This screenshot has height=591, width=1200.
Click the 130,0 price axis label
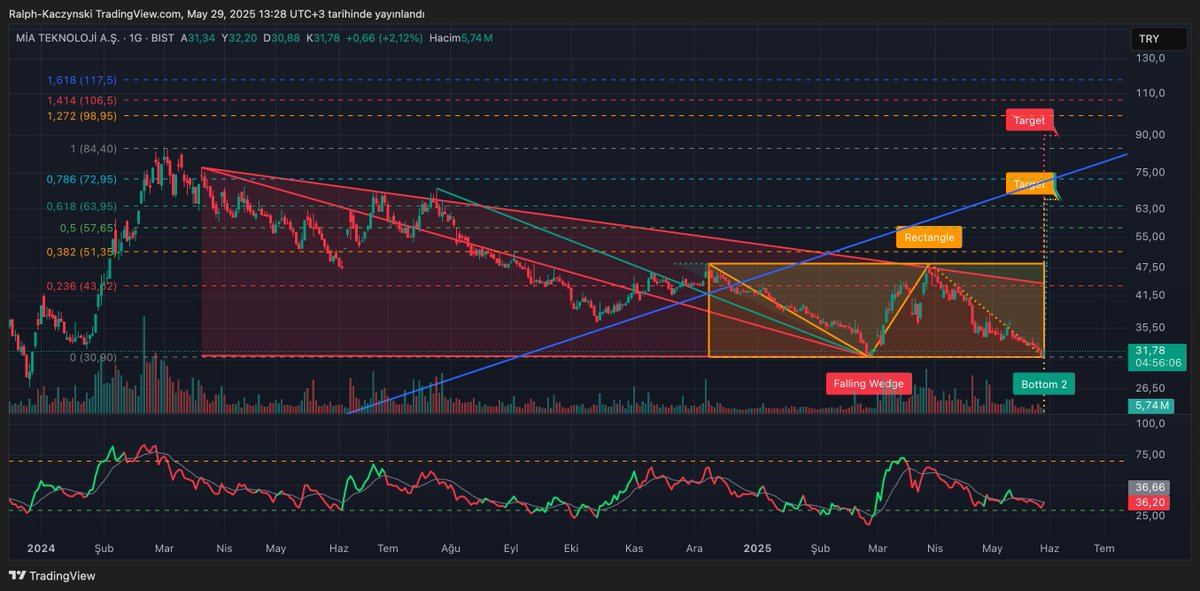click(x=1153, y=58)
